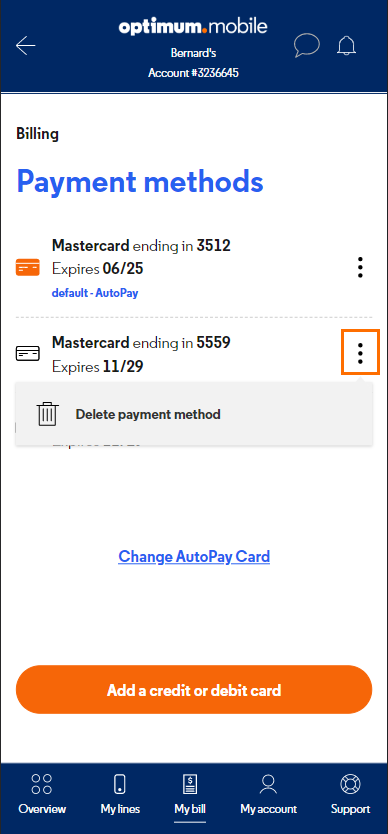Open Overview from bottom navigation

(42, 795)
